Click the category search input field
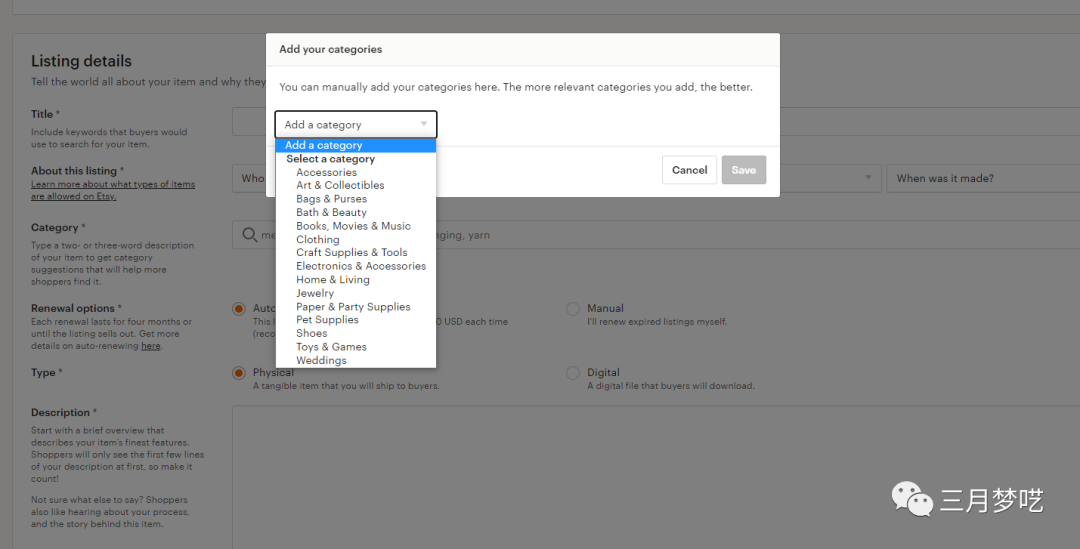Viewport: 1080px width, 549px height. 656,235
